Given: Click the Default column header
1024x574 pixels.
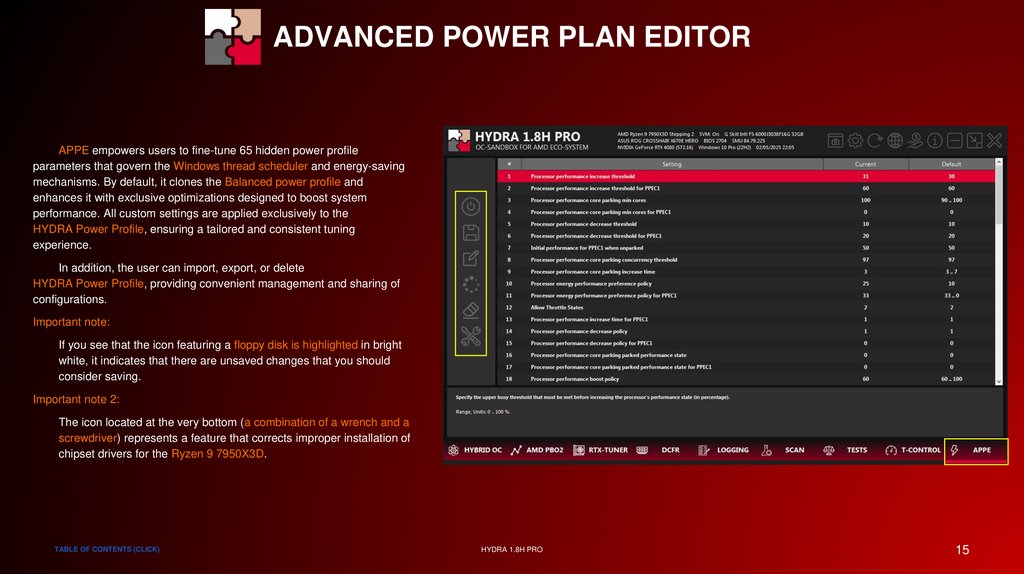Looking at the screenshot, I should 952,164.
